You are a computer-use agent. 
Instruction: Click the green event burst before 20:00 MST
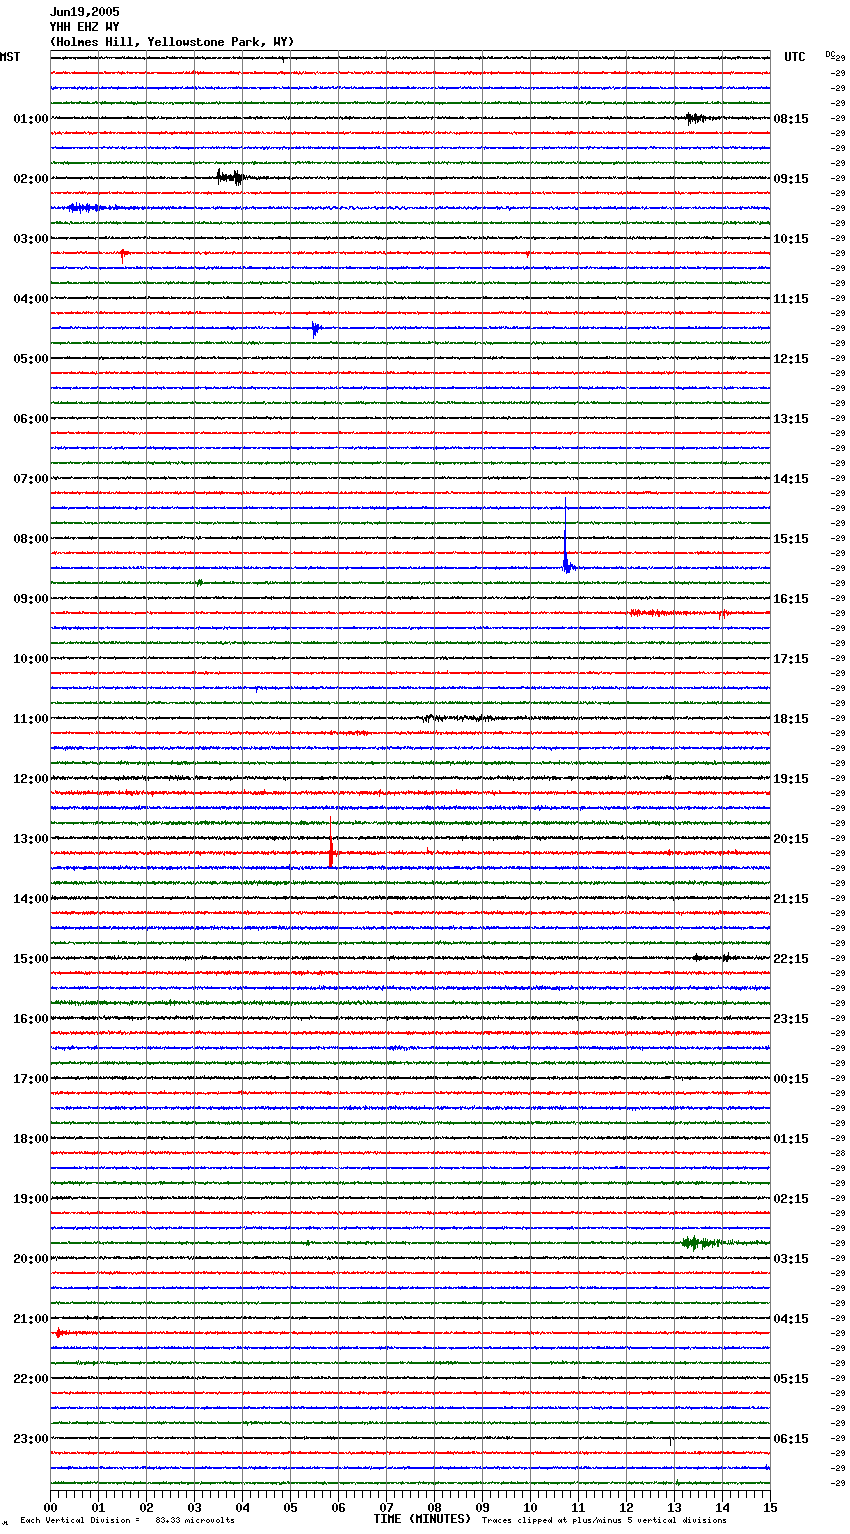tap(700, 1243)
